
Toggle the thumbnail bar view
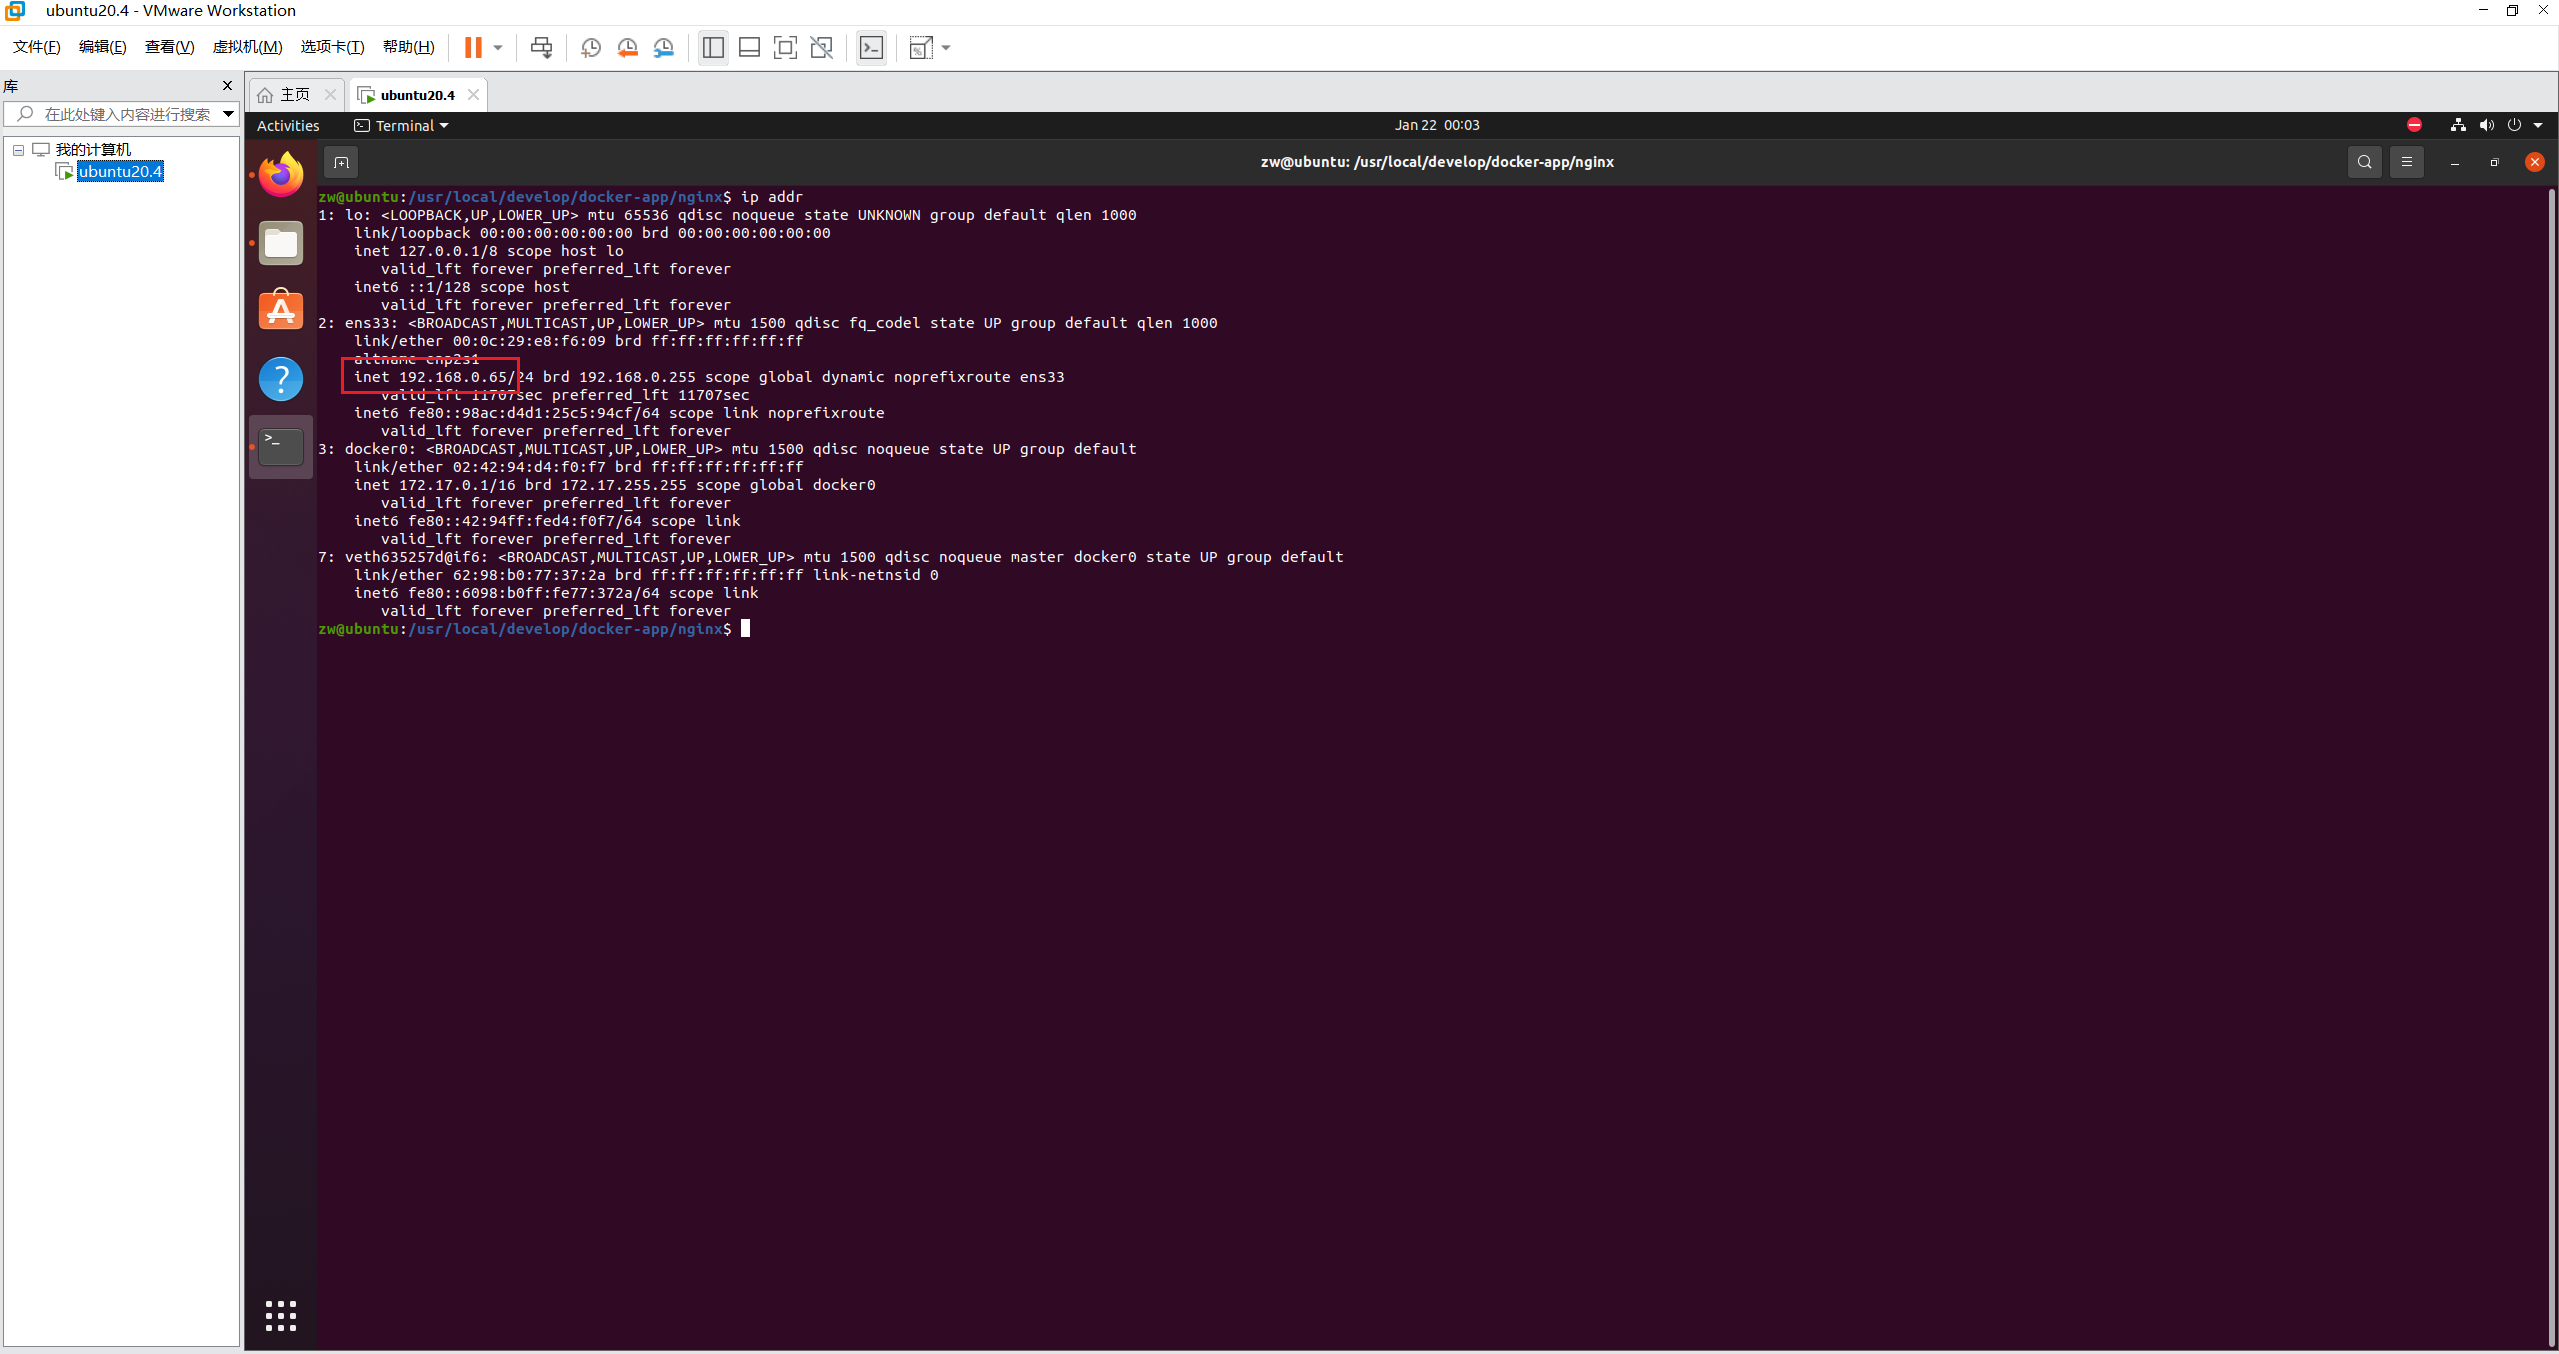coord(749,47)
